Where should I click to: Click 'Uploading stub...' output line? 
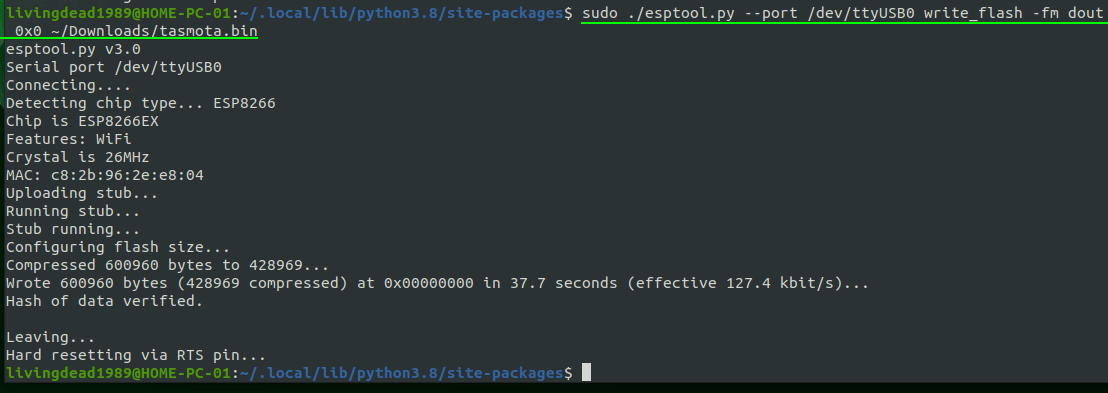point(82,193)
